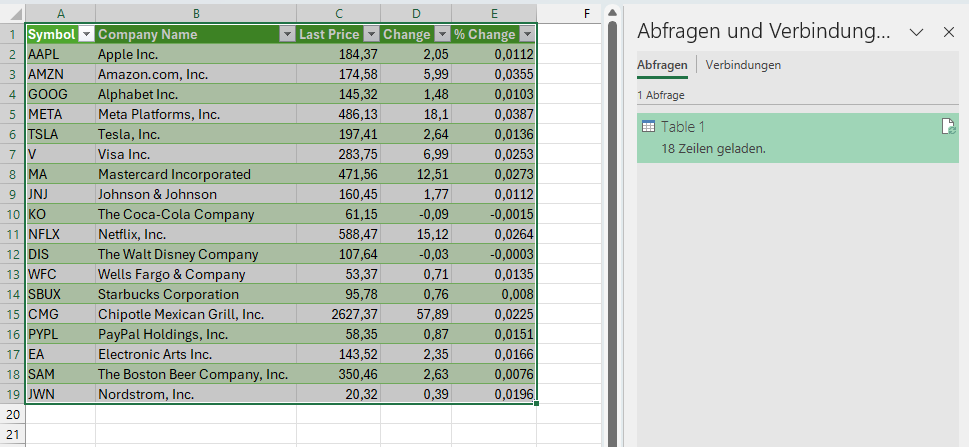The width and height of the screenshot is (969, 447).
Task: Click the '1 Abfrage' count label
Action: [x=661, y=95]
